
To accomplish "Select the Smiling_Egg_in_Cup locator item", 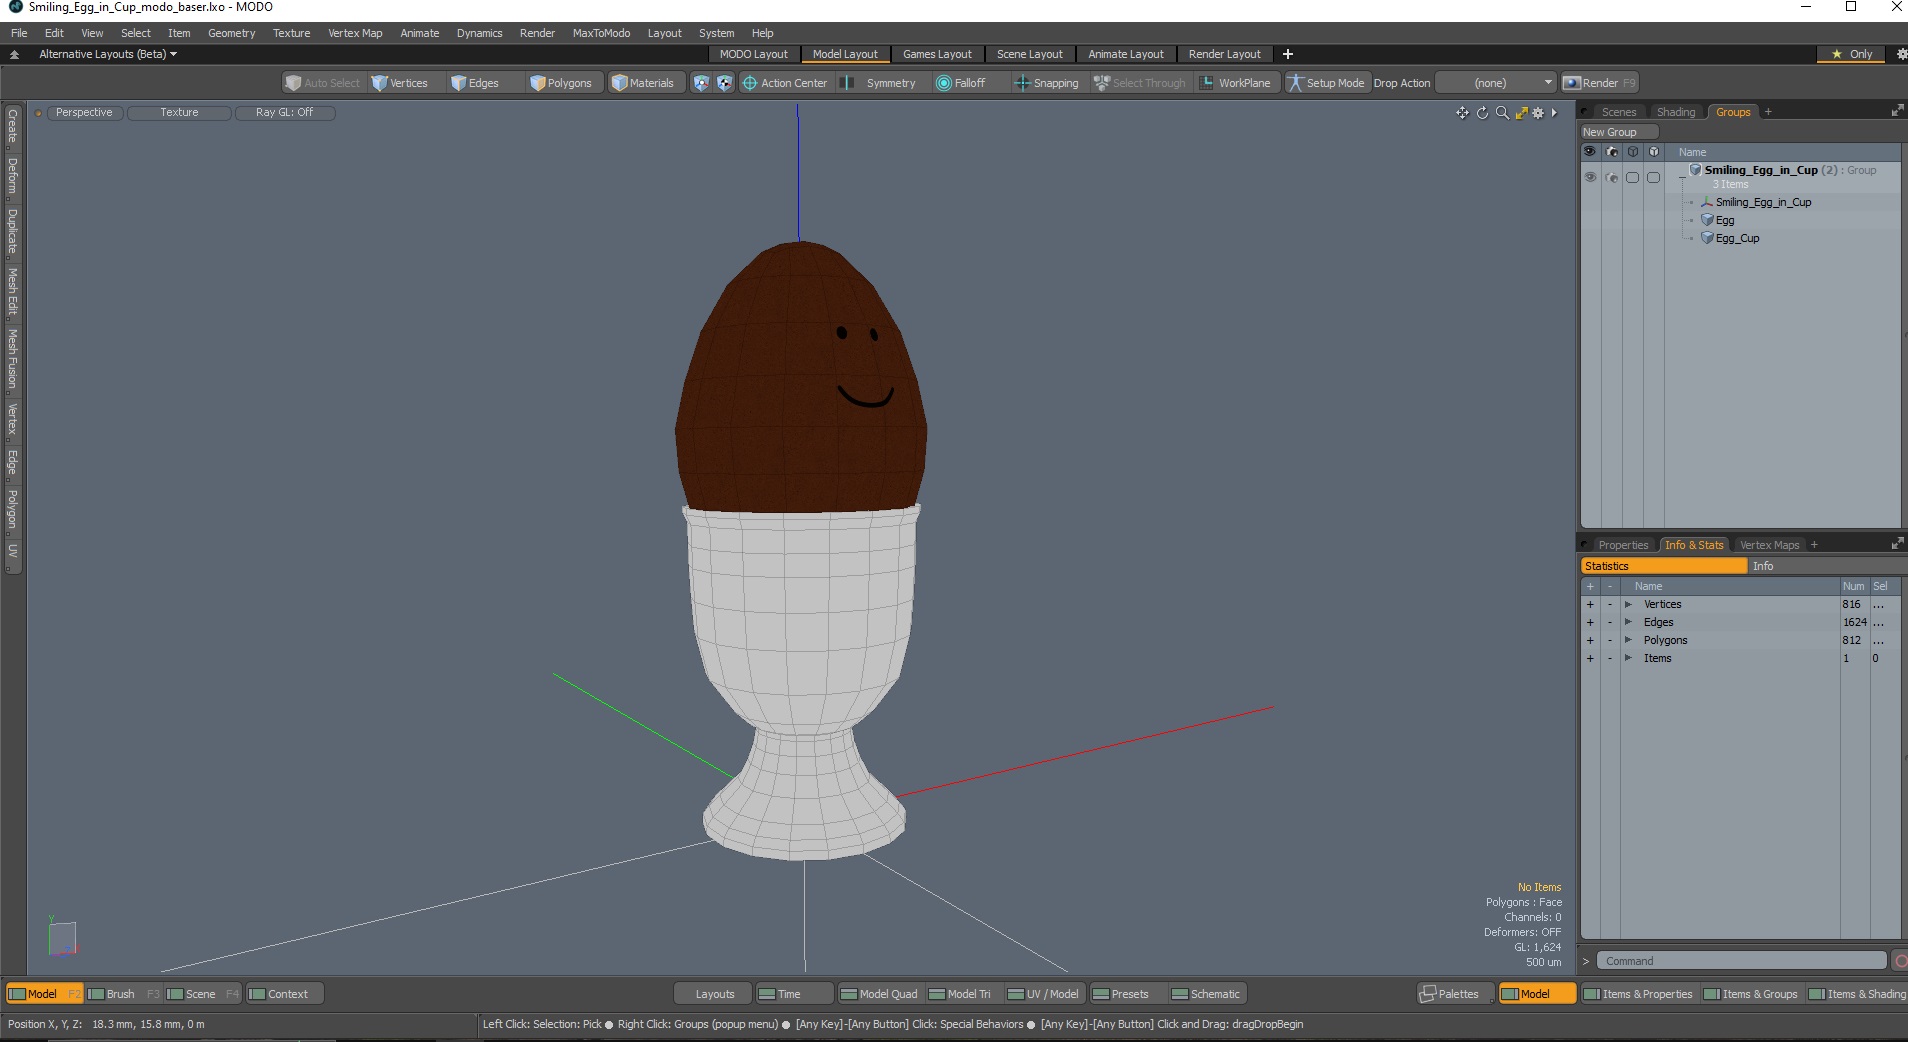I will click(1763, 202).
